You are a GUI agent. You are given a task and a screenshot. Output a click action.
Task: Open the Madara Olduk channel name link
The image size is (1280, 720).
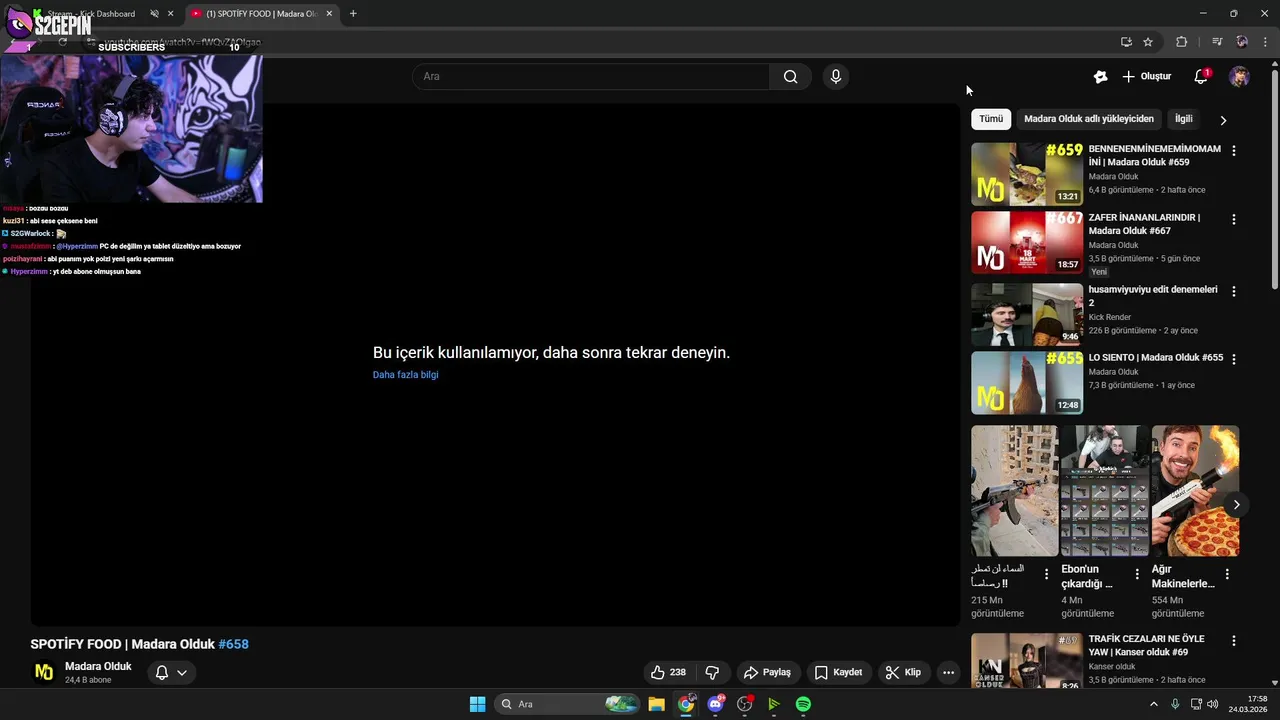click(98, 667)
